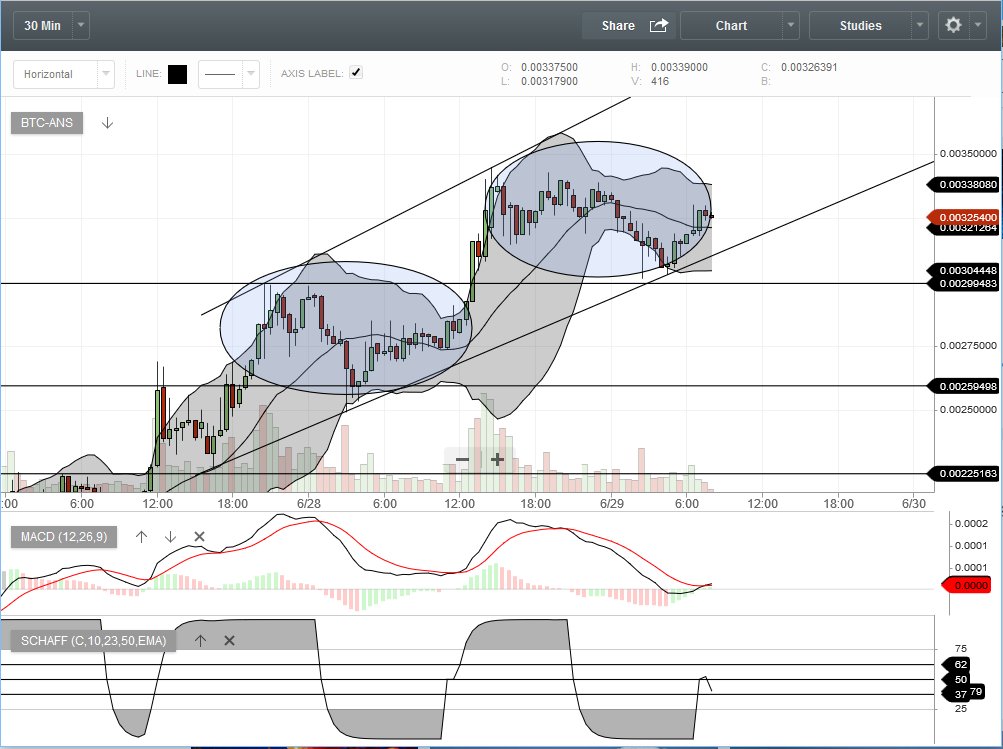1003x749 pixels.
Task: Move SCHAFF panel up with arrow
Action: 200,640
